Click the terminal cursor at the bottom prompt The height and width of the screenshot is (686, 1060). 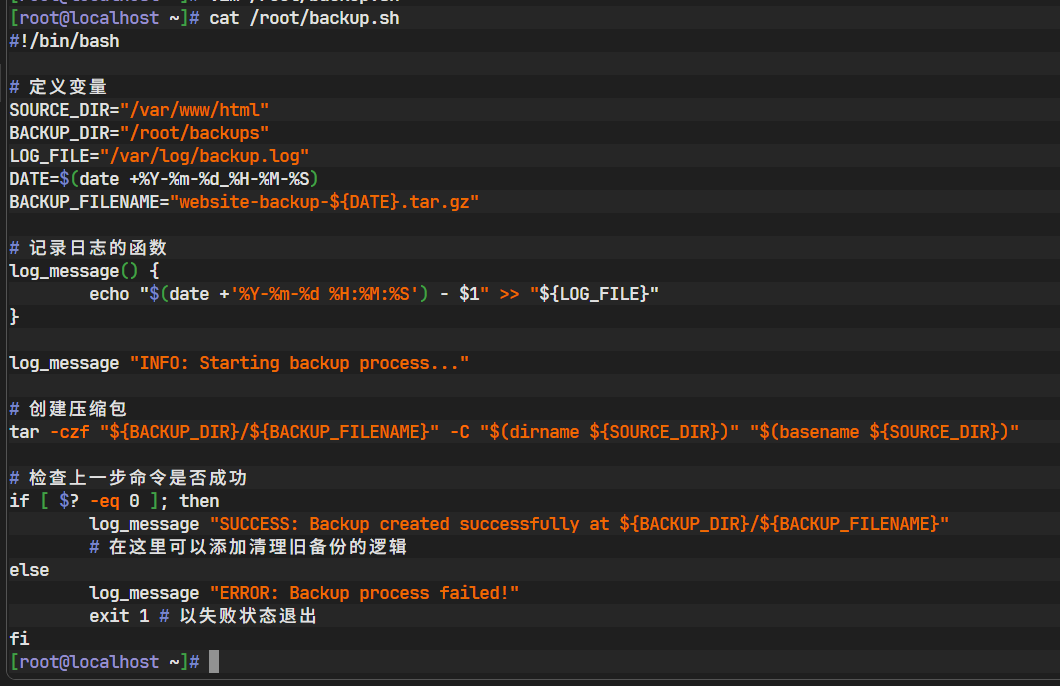click(x=212, y=661)
